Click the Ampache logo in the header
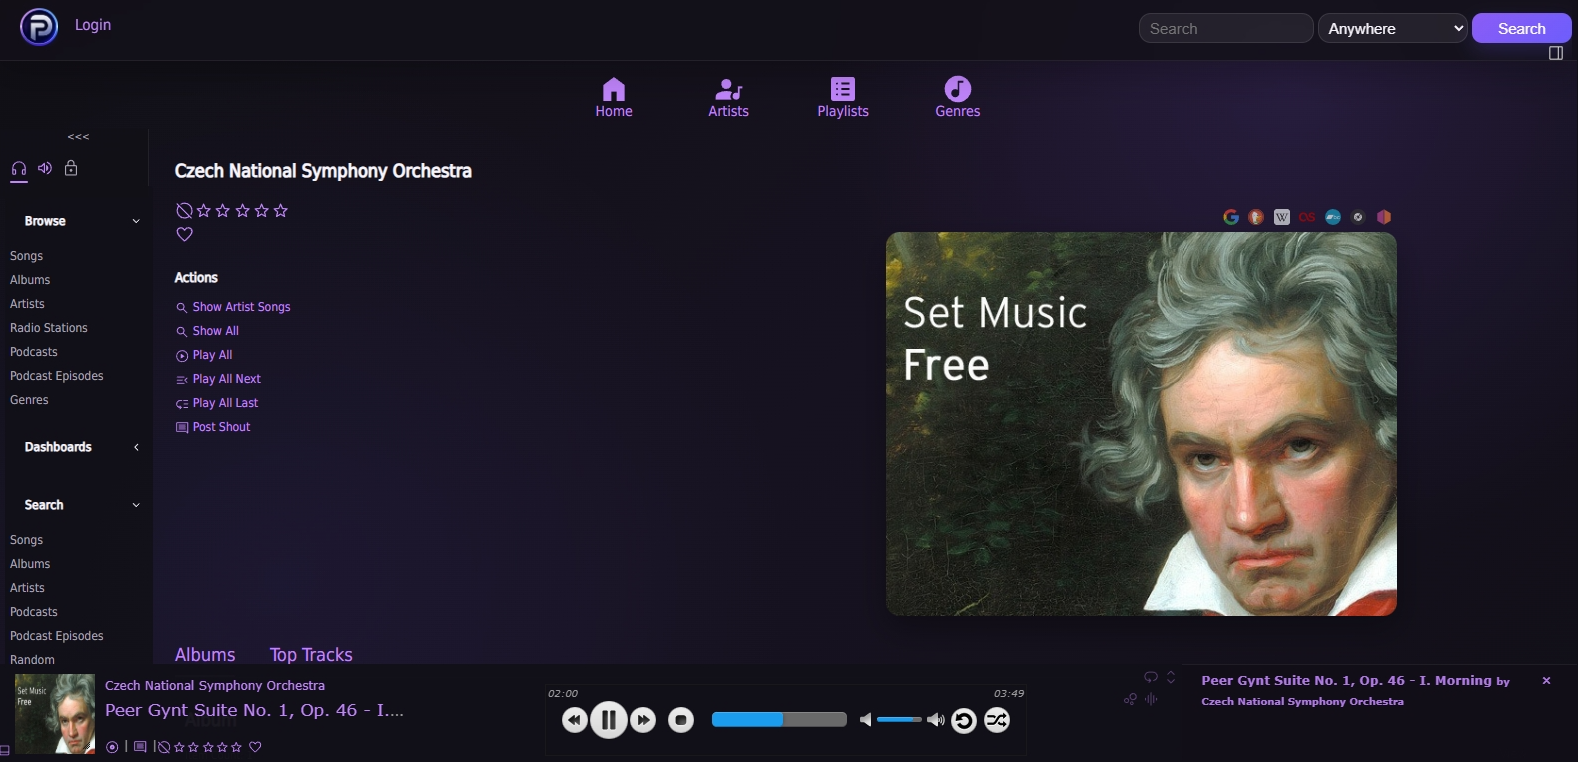Screen dimensions: 1578x762 pos(39,27)
